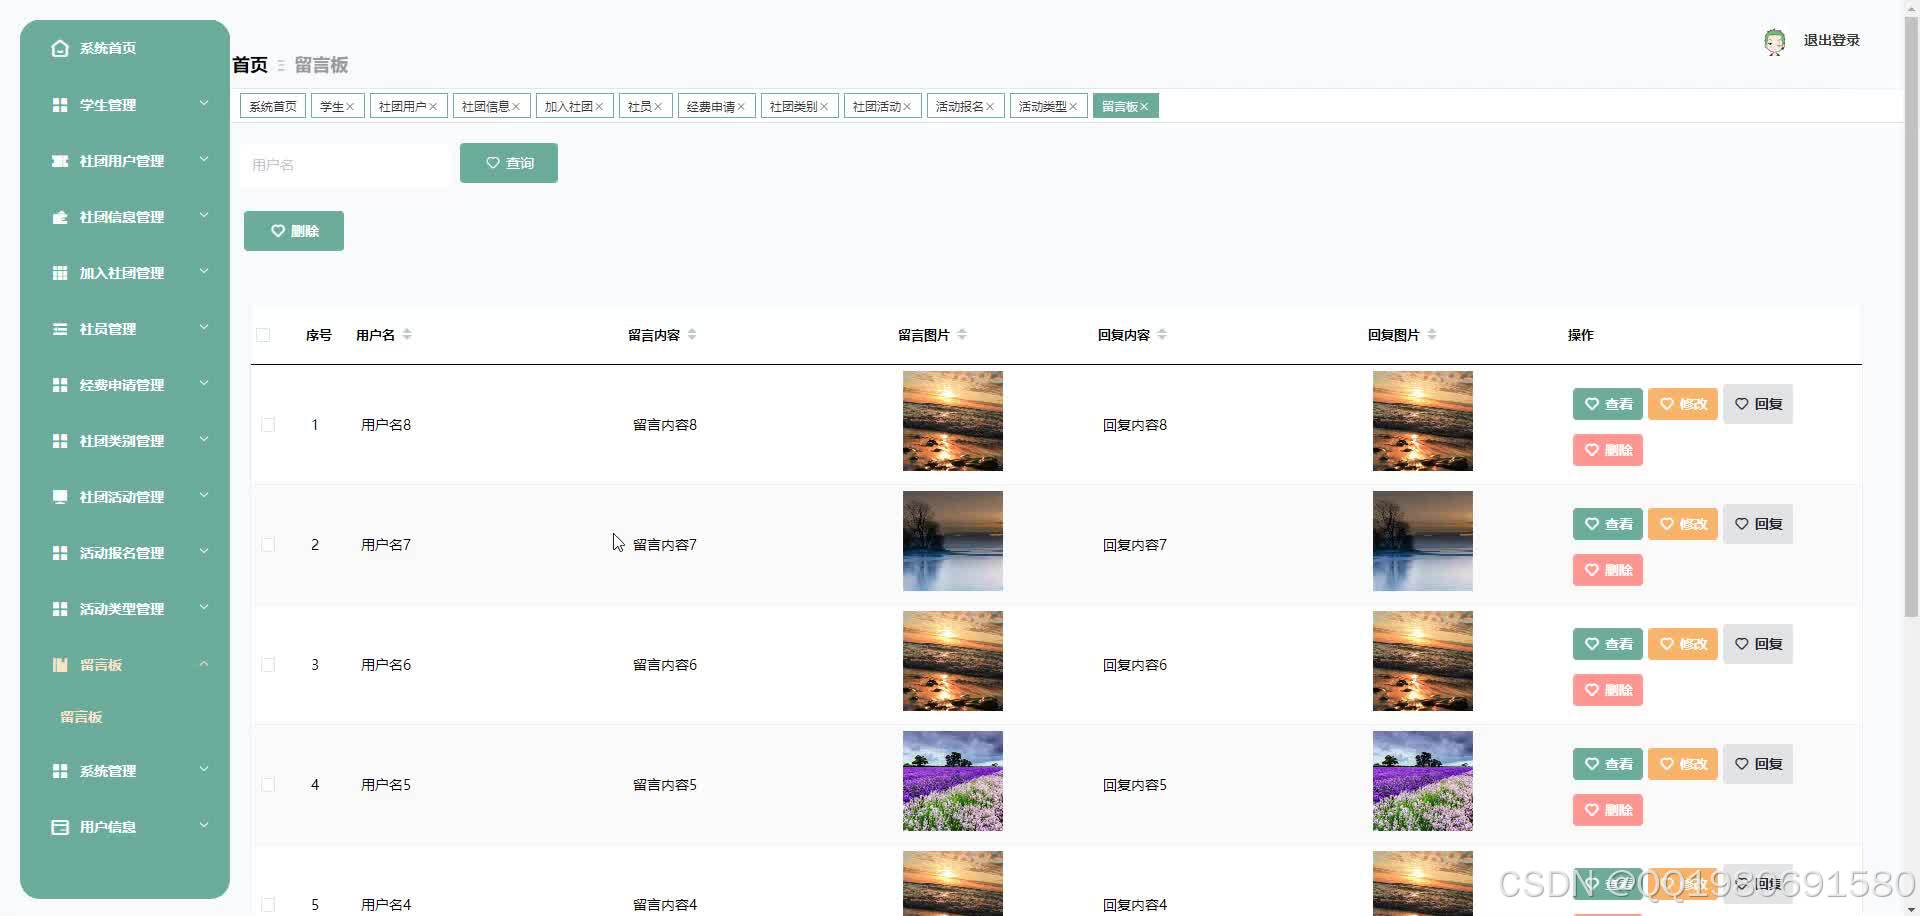Viewport: 1920px width, 916px height.
Task: Expand the 加入社团管理 menu chevron
Action: (204, 271)
